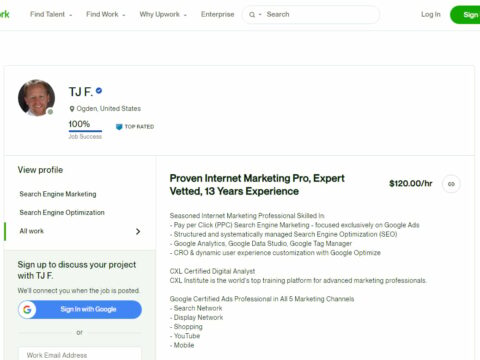Image resolution: width=480 pixels, height=360 pixels.
Task: Expand All work chevron arrow
Action: click(x=138, y=231)
